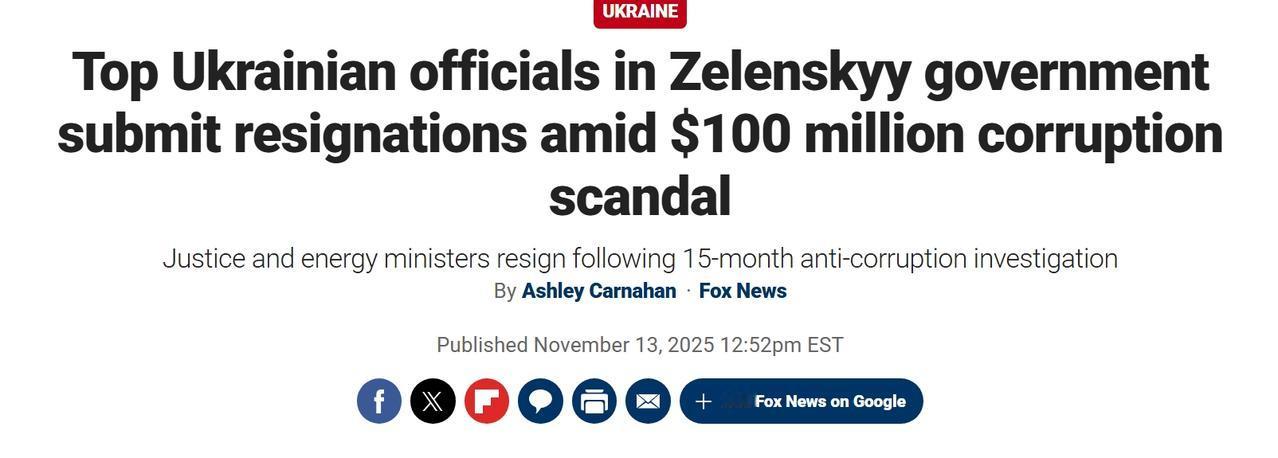Open comments using the speech bubble icon
Viewport: 1278px width, 458px height.
[x=540, y=401]
